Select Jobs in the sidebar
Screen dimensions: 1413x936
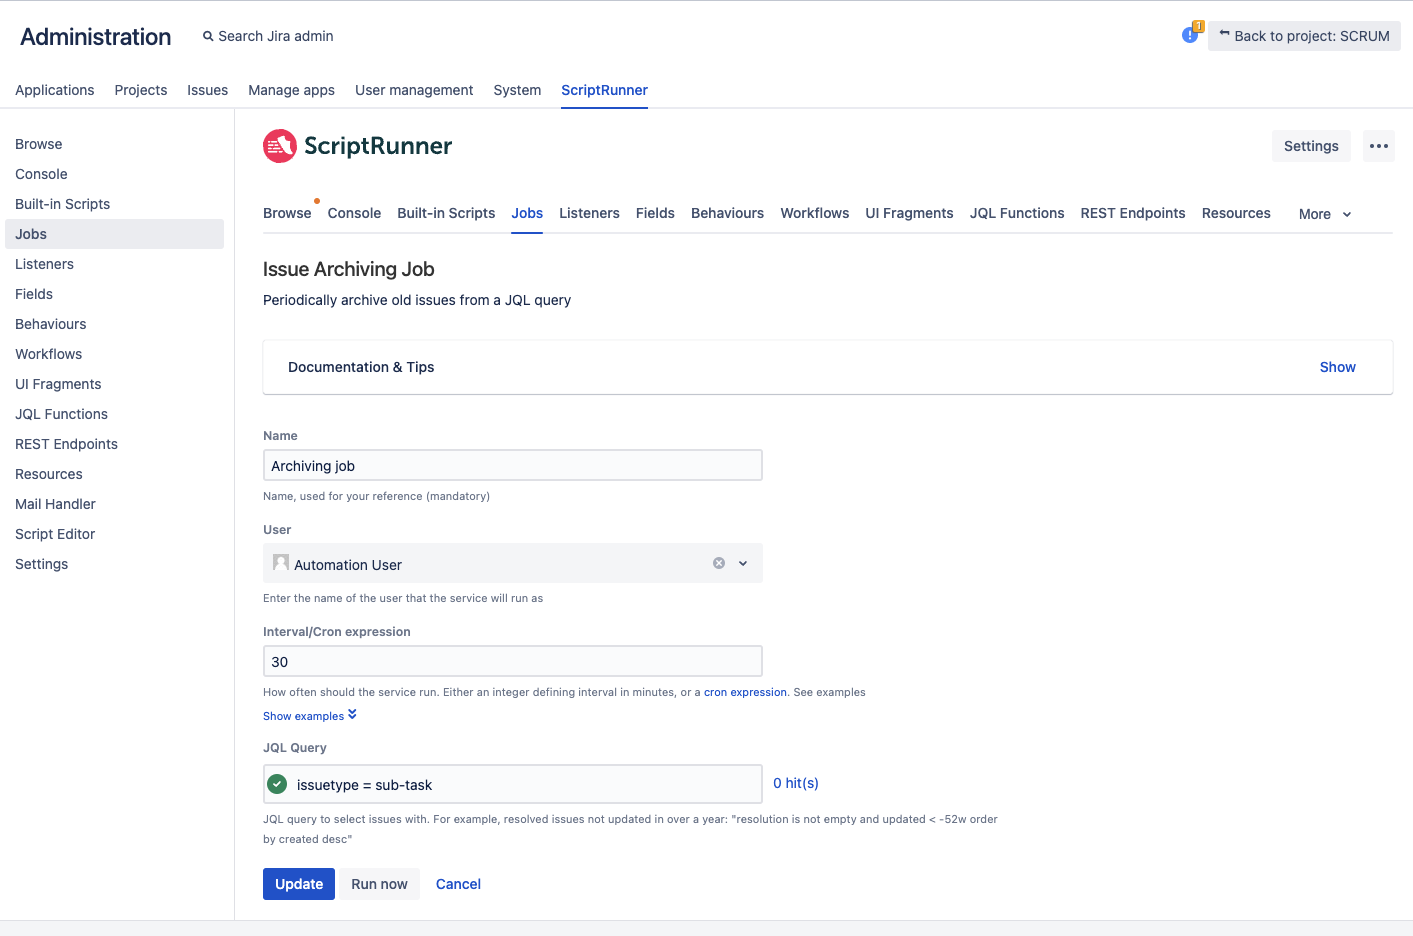click(114, 234)
